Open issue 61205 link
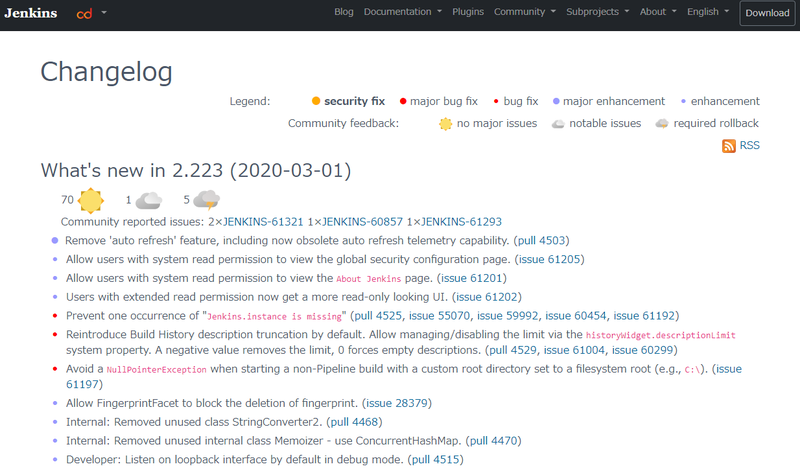This screenshot has width=800, height=473. 549,259
